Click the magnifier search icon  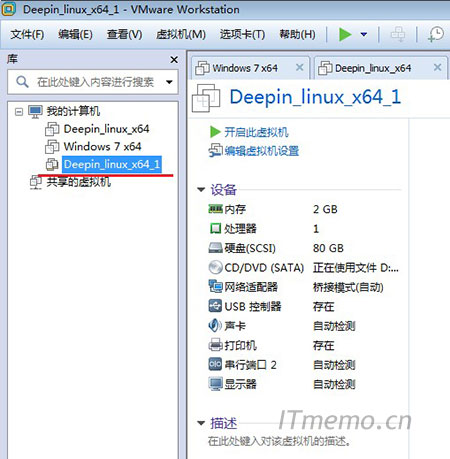22,82
